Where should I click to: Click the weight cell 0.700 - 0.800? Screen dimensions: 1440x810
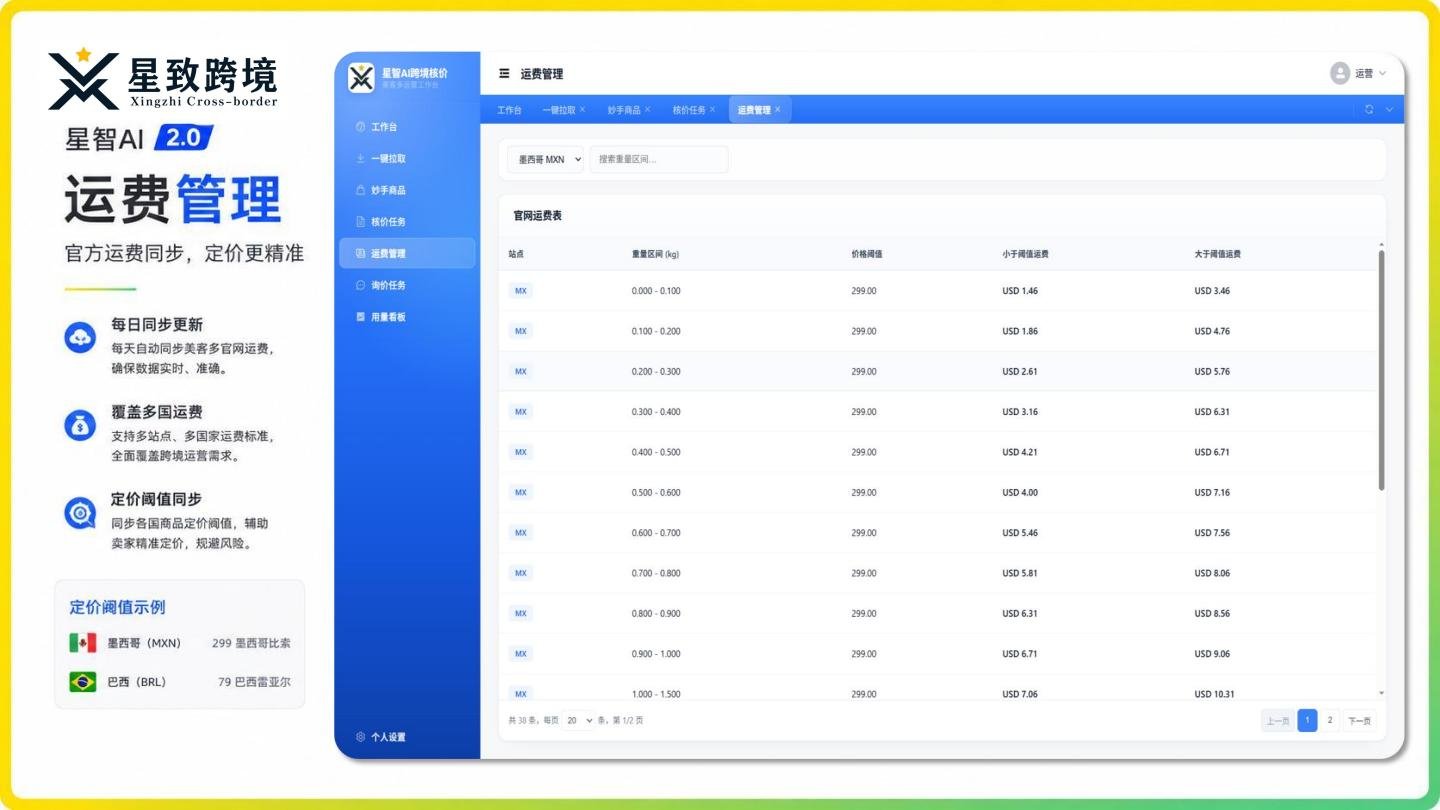pyautogui.click(x=656, y=573)
